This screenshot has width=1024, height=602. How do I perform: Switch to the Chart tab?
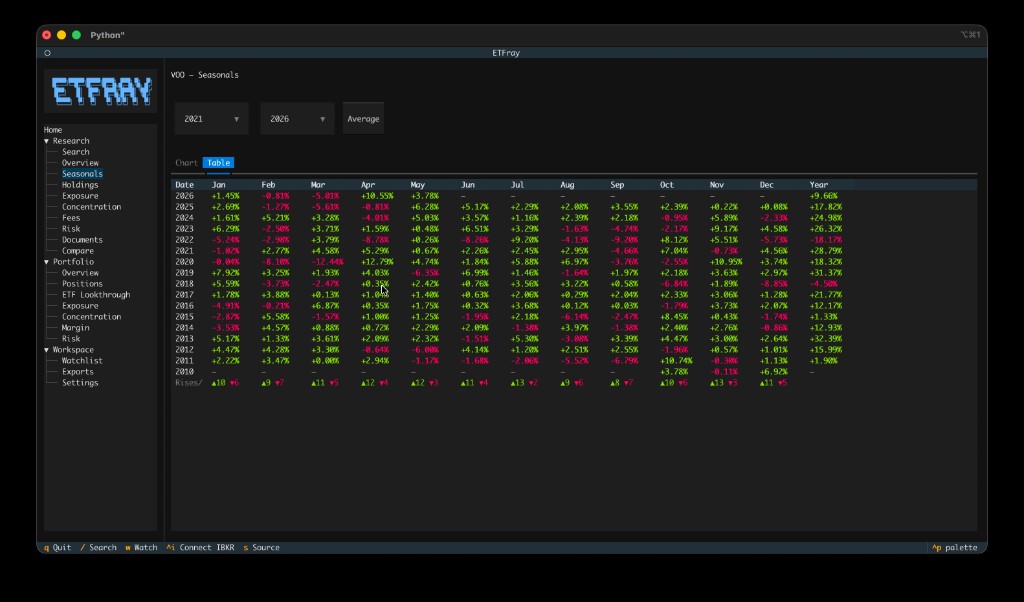coord(186,163)
